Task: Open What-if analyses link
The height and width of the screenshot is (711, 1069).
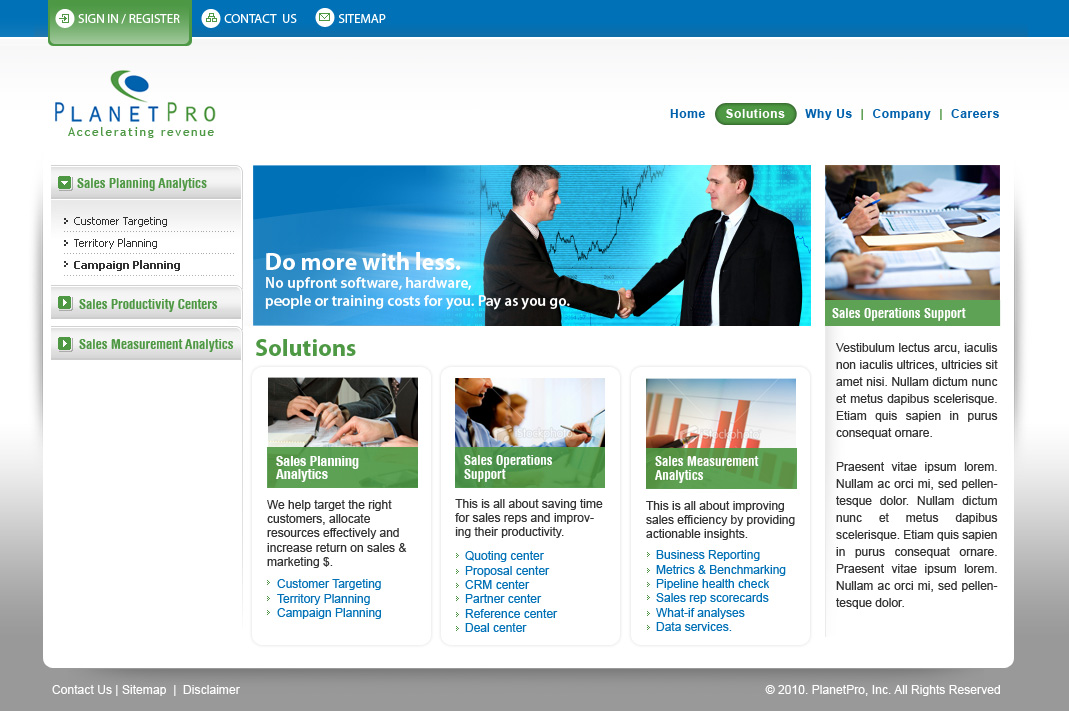Action: pos(700,613)
